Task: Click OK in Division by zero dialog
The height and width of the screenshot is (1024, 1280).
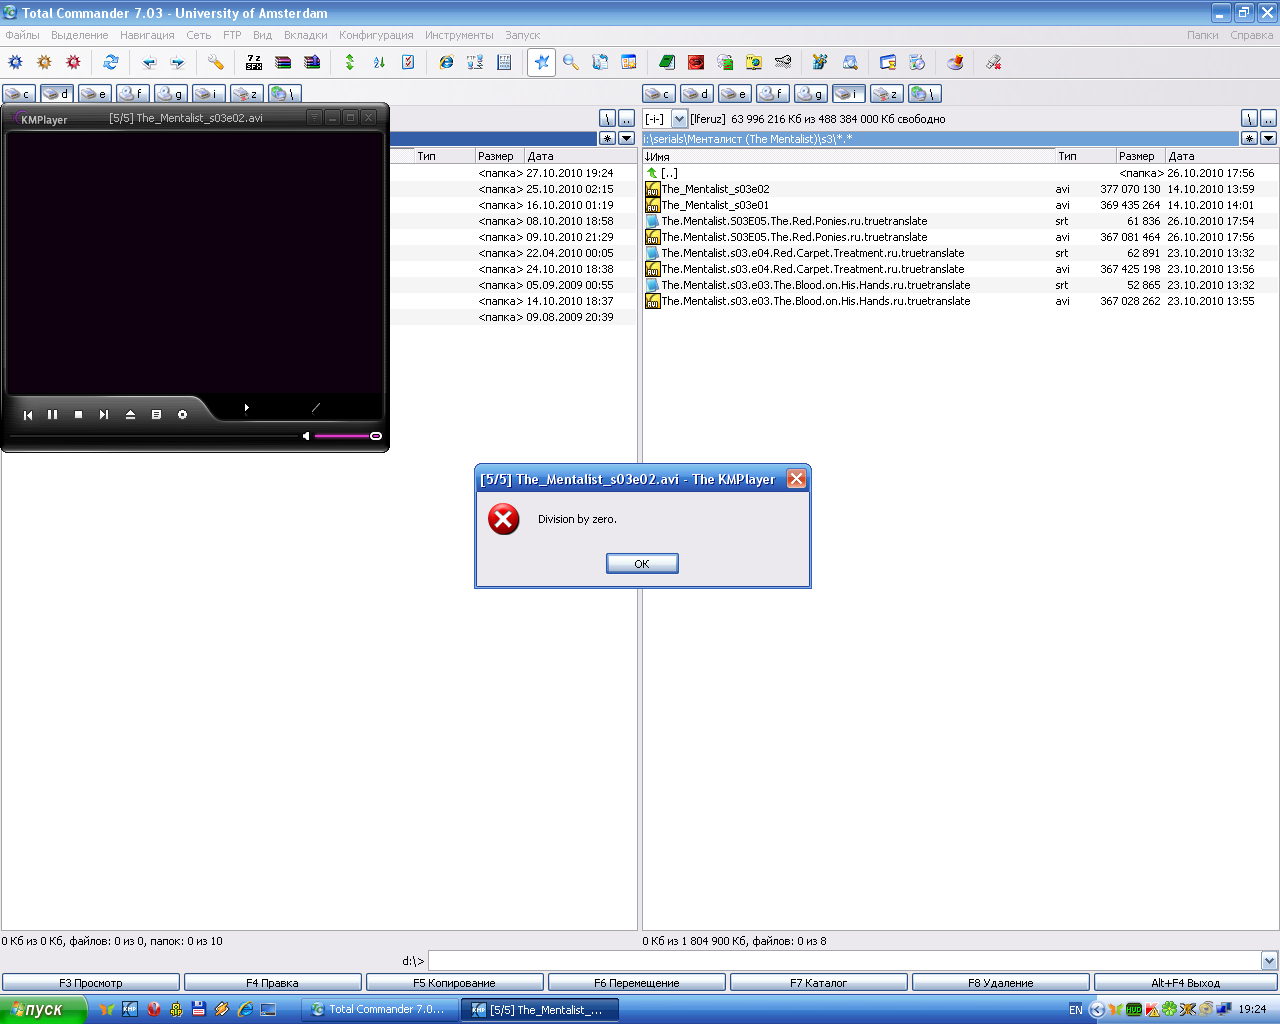Action: (642, 564)
